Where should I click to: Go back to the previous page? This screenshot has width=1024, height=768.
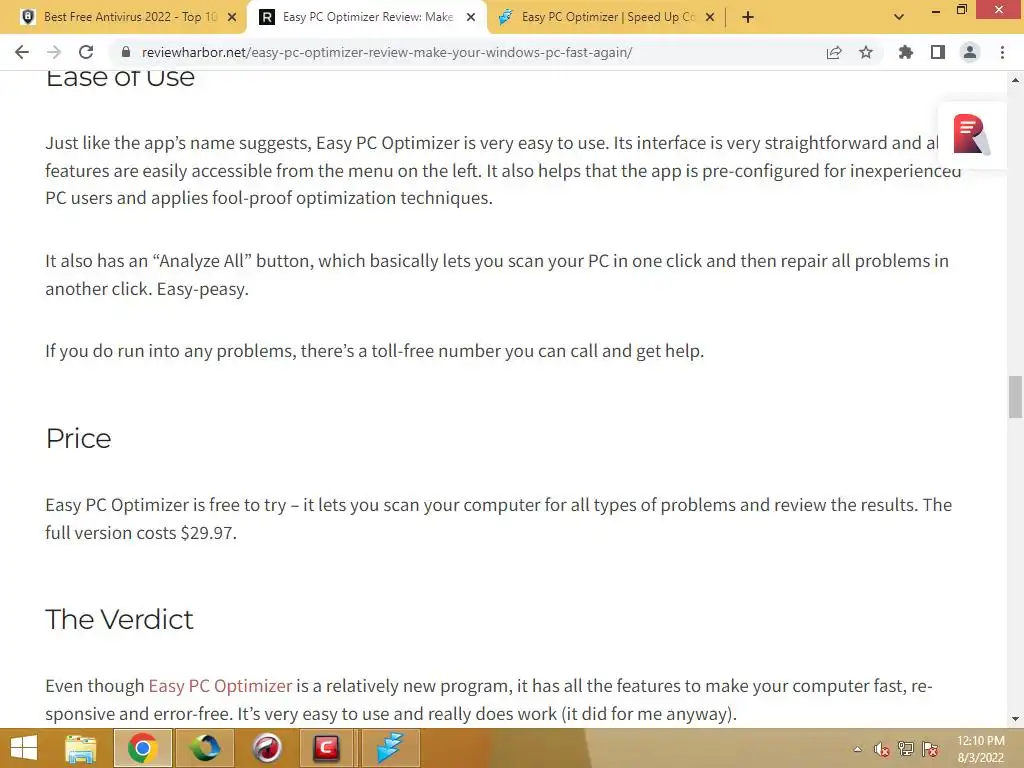pos(22,52)
